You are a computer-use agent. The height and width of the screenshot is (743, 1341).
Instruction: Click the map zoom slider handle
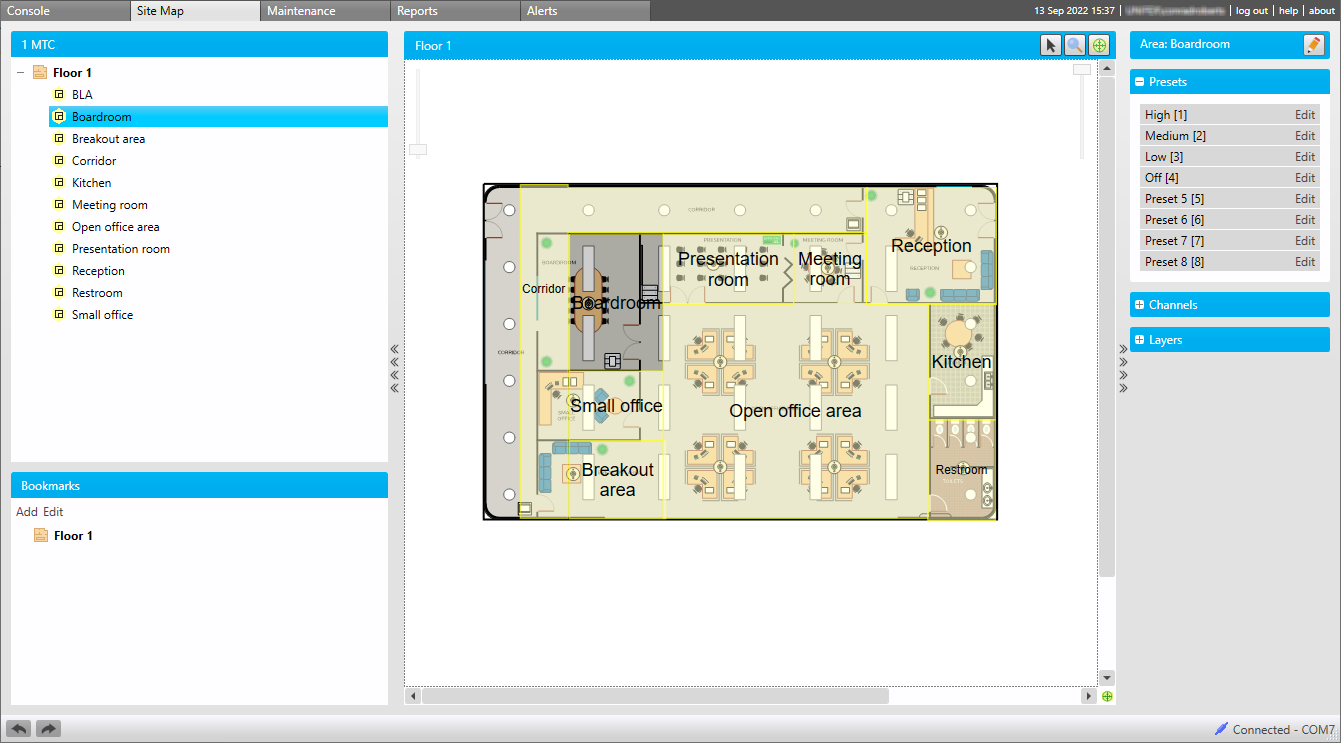tap(418, 150)
